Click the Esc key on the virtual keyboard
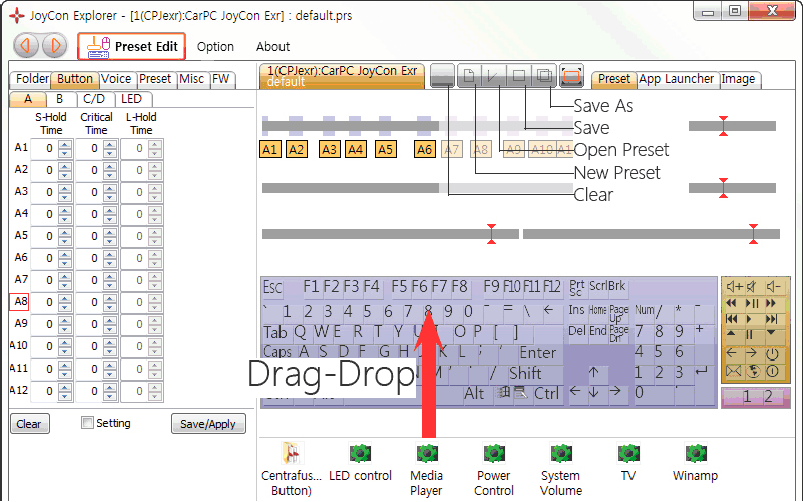 272,287
